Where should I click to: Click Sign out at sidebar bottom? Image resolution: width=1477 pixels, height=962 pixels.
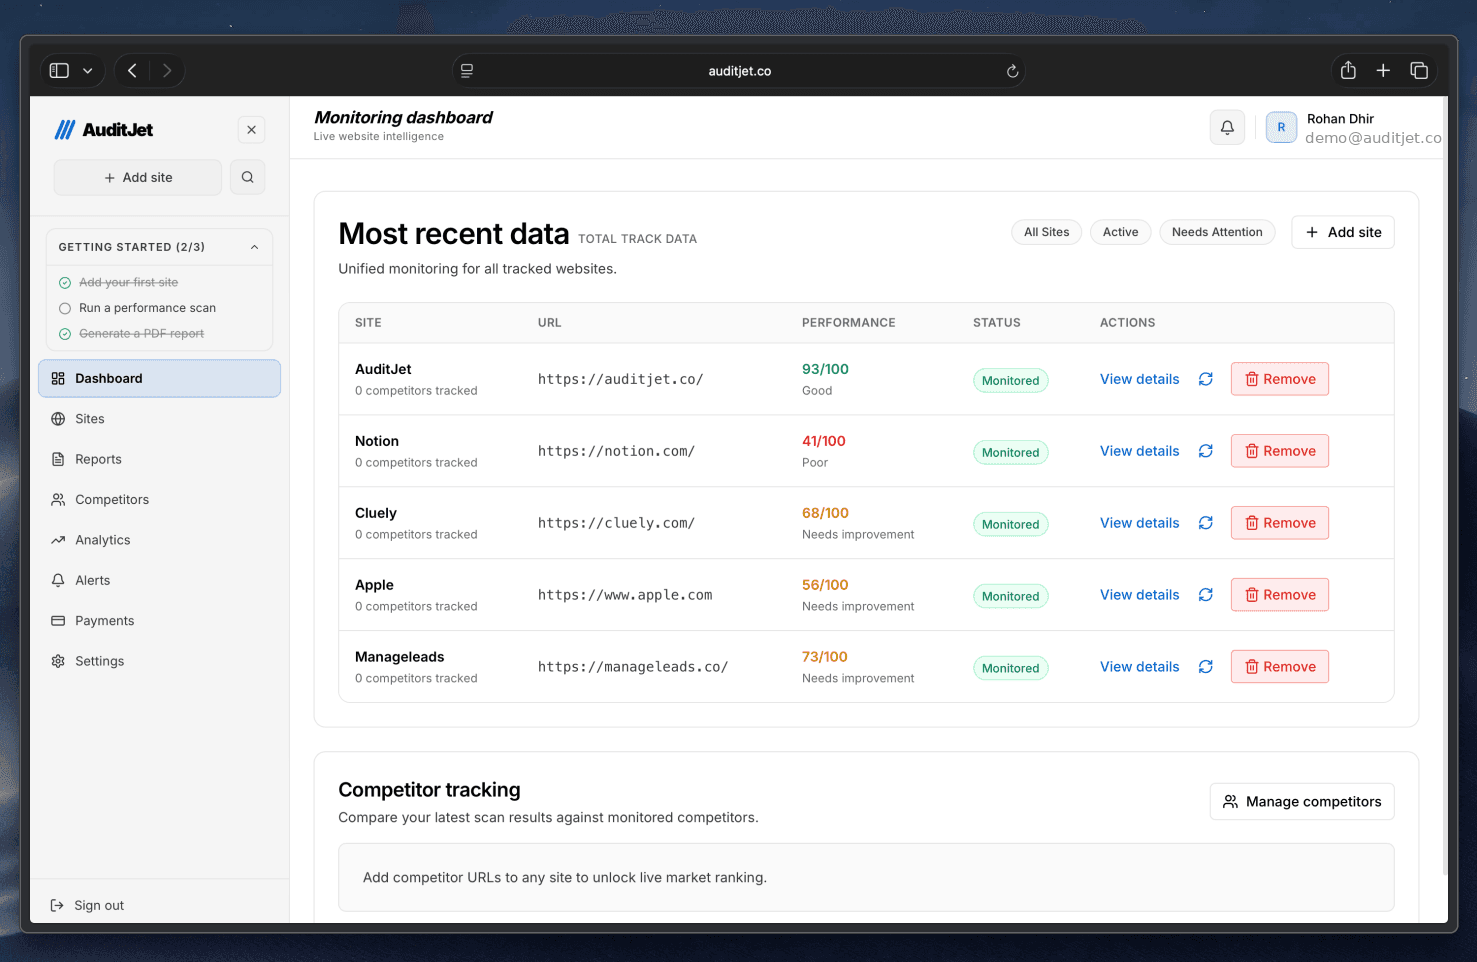click(87, 905)
